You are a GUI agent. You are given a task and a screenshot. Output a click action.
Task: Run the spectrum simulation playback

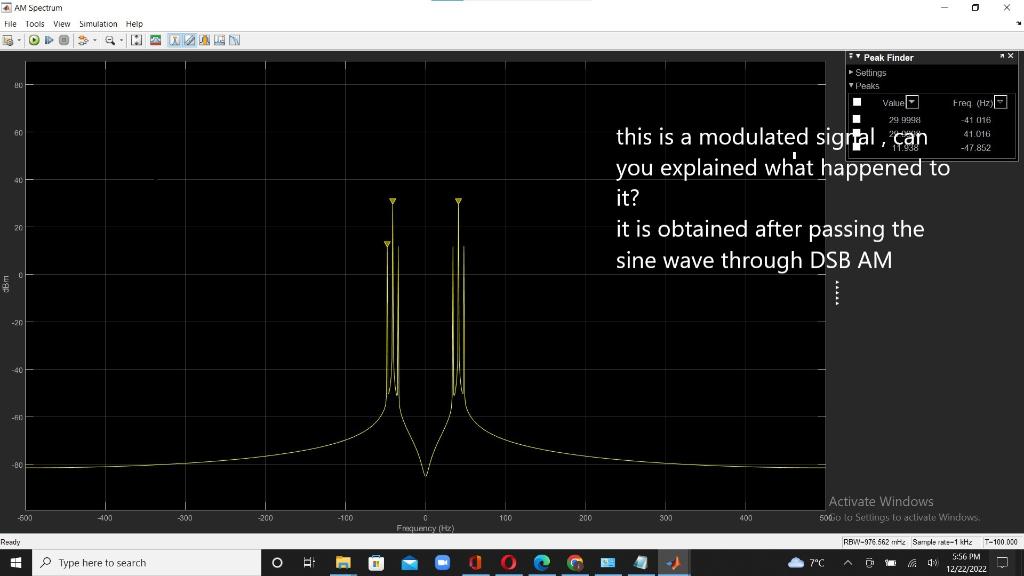click(34, 40)
